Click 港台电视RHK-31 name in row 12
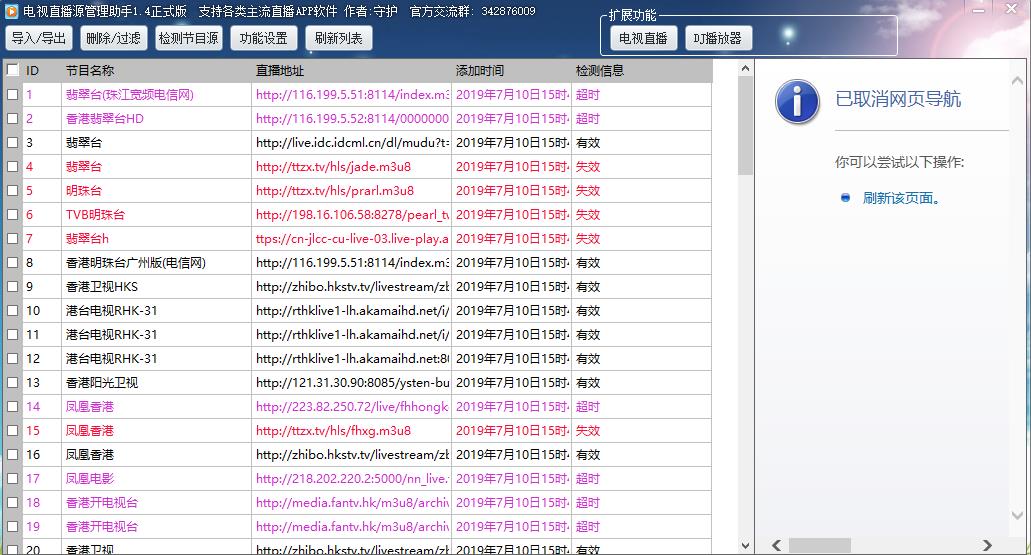This screenshot has height=555, width=1031. [x=111, y=358]
